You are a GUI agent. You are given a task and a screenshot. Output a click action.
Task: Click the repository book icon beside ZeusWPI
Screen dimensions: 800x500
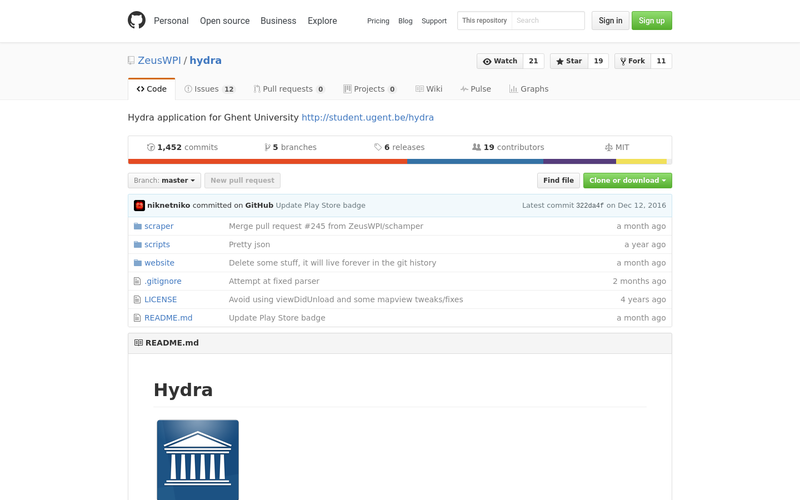click(131, 61)
